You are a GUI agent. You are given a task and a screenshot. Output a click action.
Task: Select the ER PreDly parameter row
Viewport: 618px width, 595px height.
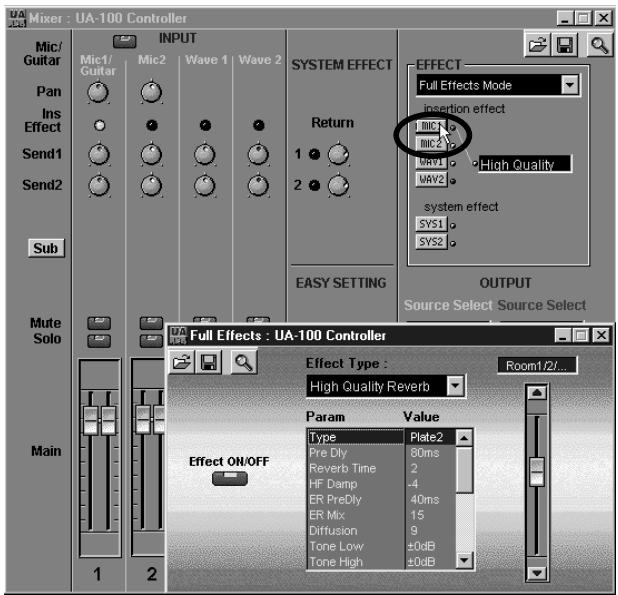coord(382,499)
